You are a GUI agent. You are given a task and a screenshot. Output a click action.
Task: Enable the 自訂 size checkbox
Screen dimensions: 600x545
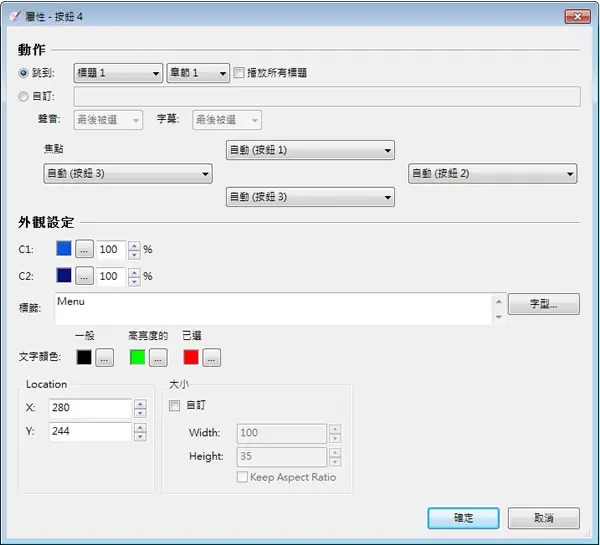[x=174, y=405]
